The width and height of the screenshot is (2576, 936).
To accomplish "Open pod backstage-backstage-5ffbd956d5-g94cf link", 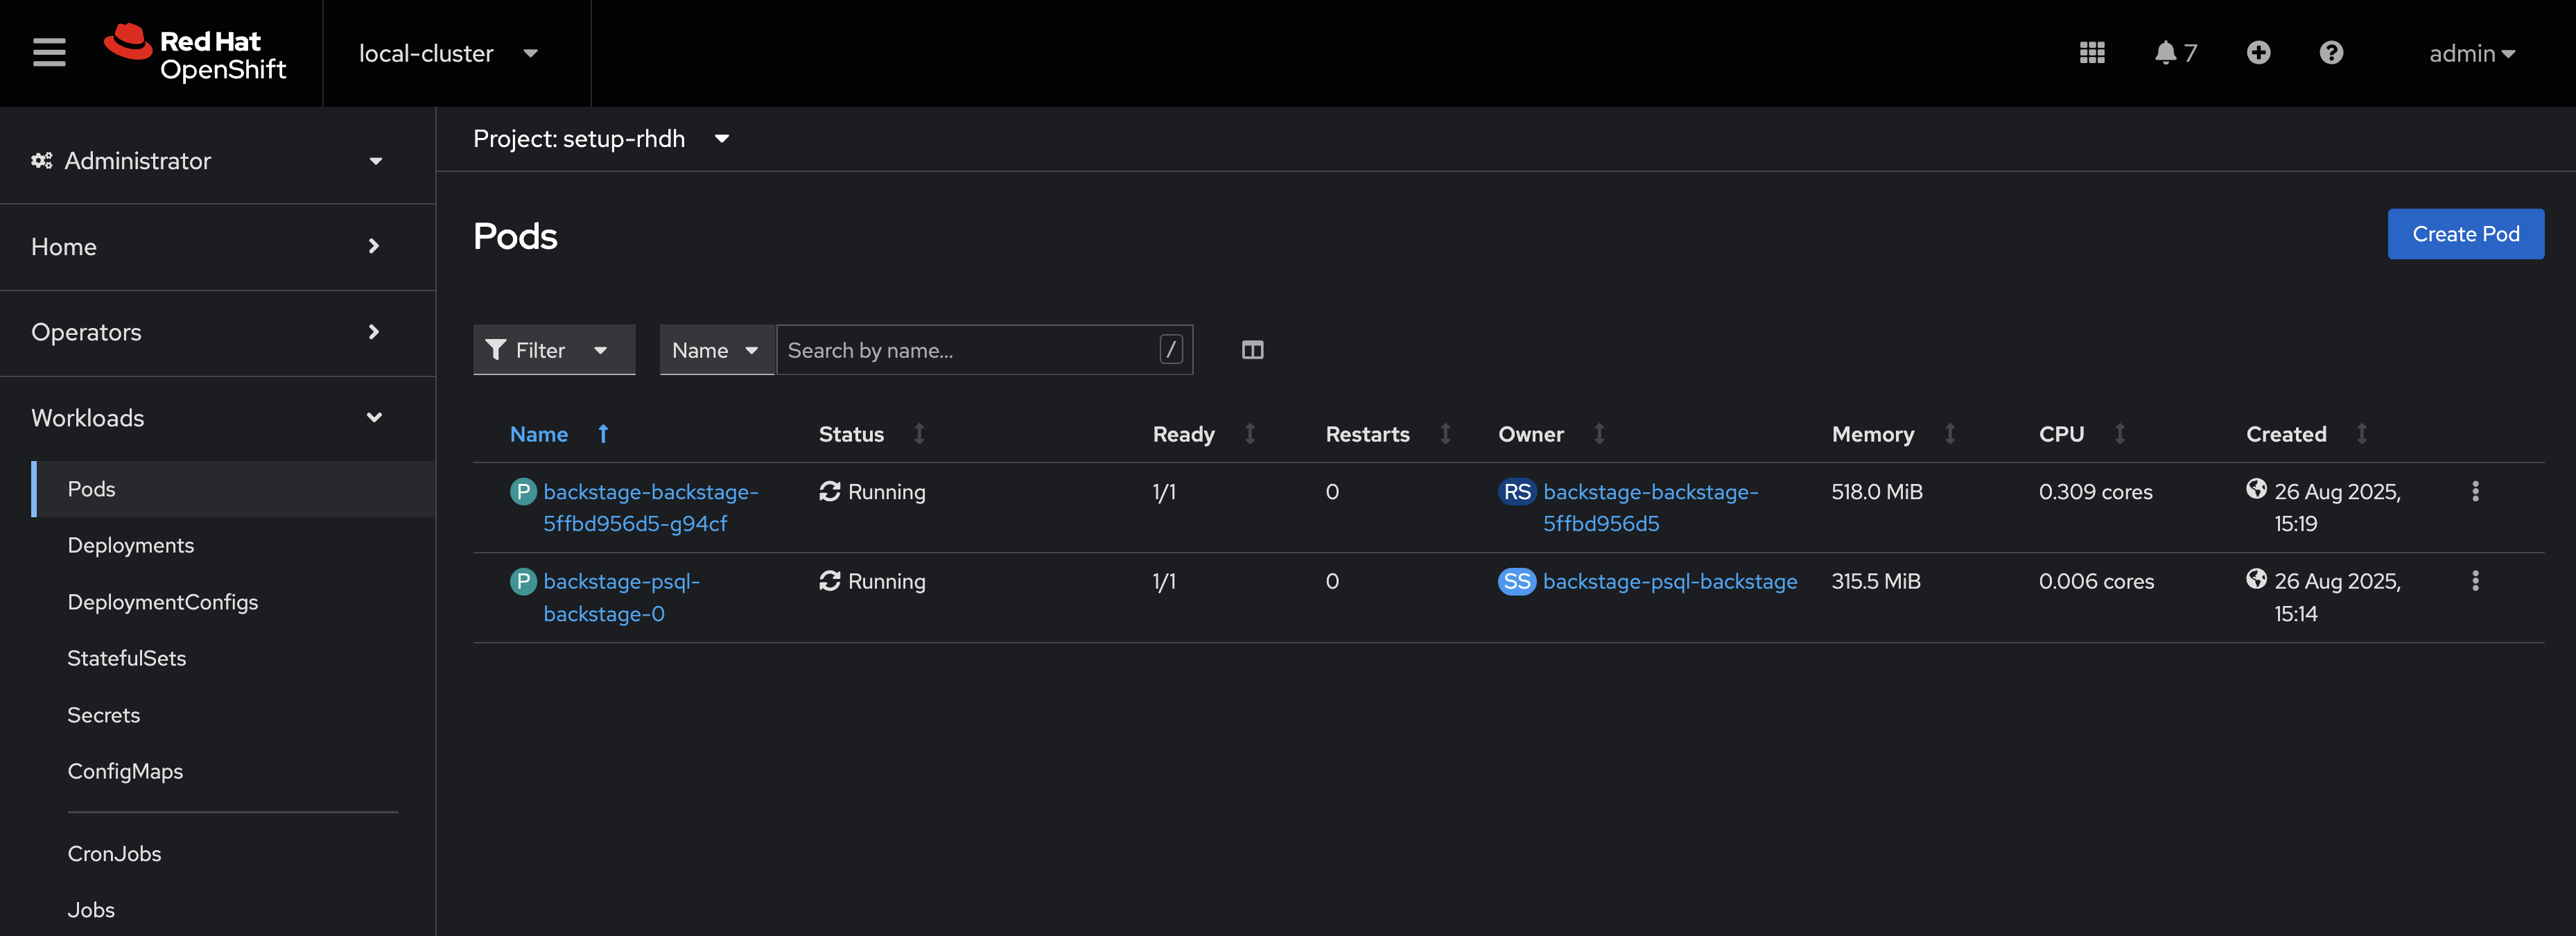I will click(x=650, y=508).
